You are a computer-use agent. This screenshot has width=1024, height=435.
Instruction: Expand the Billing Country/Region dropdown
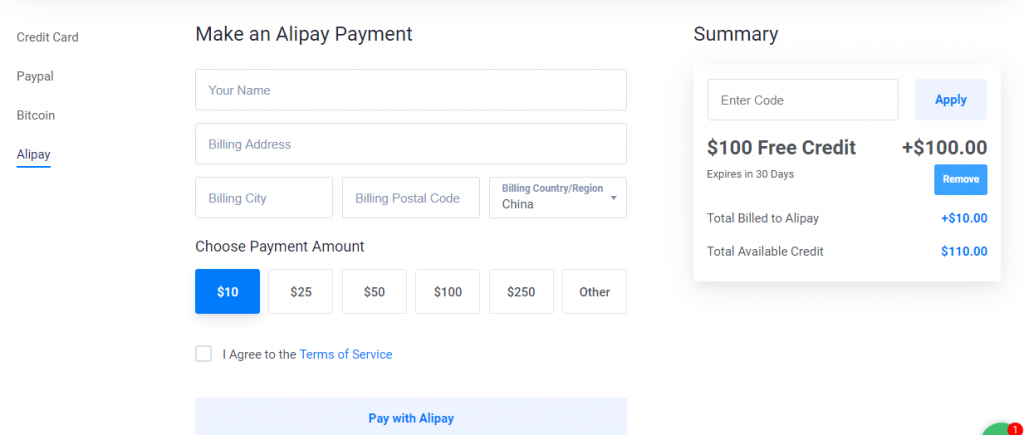557,197
